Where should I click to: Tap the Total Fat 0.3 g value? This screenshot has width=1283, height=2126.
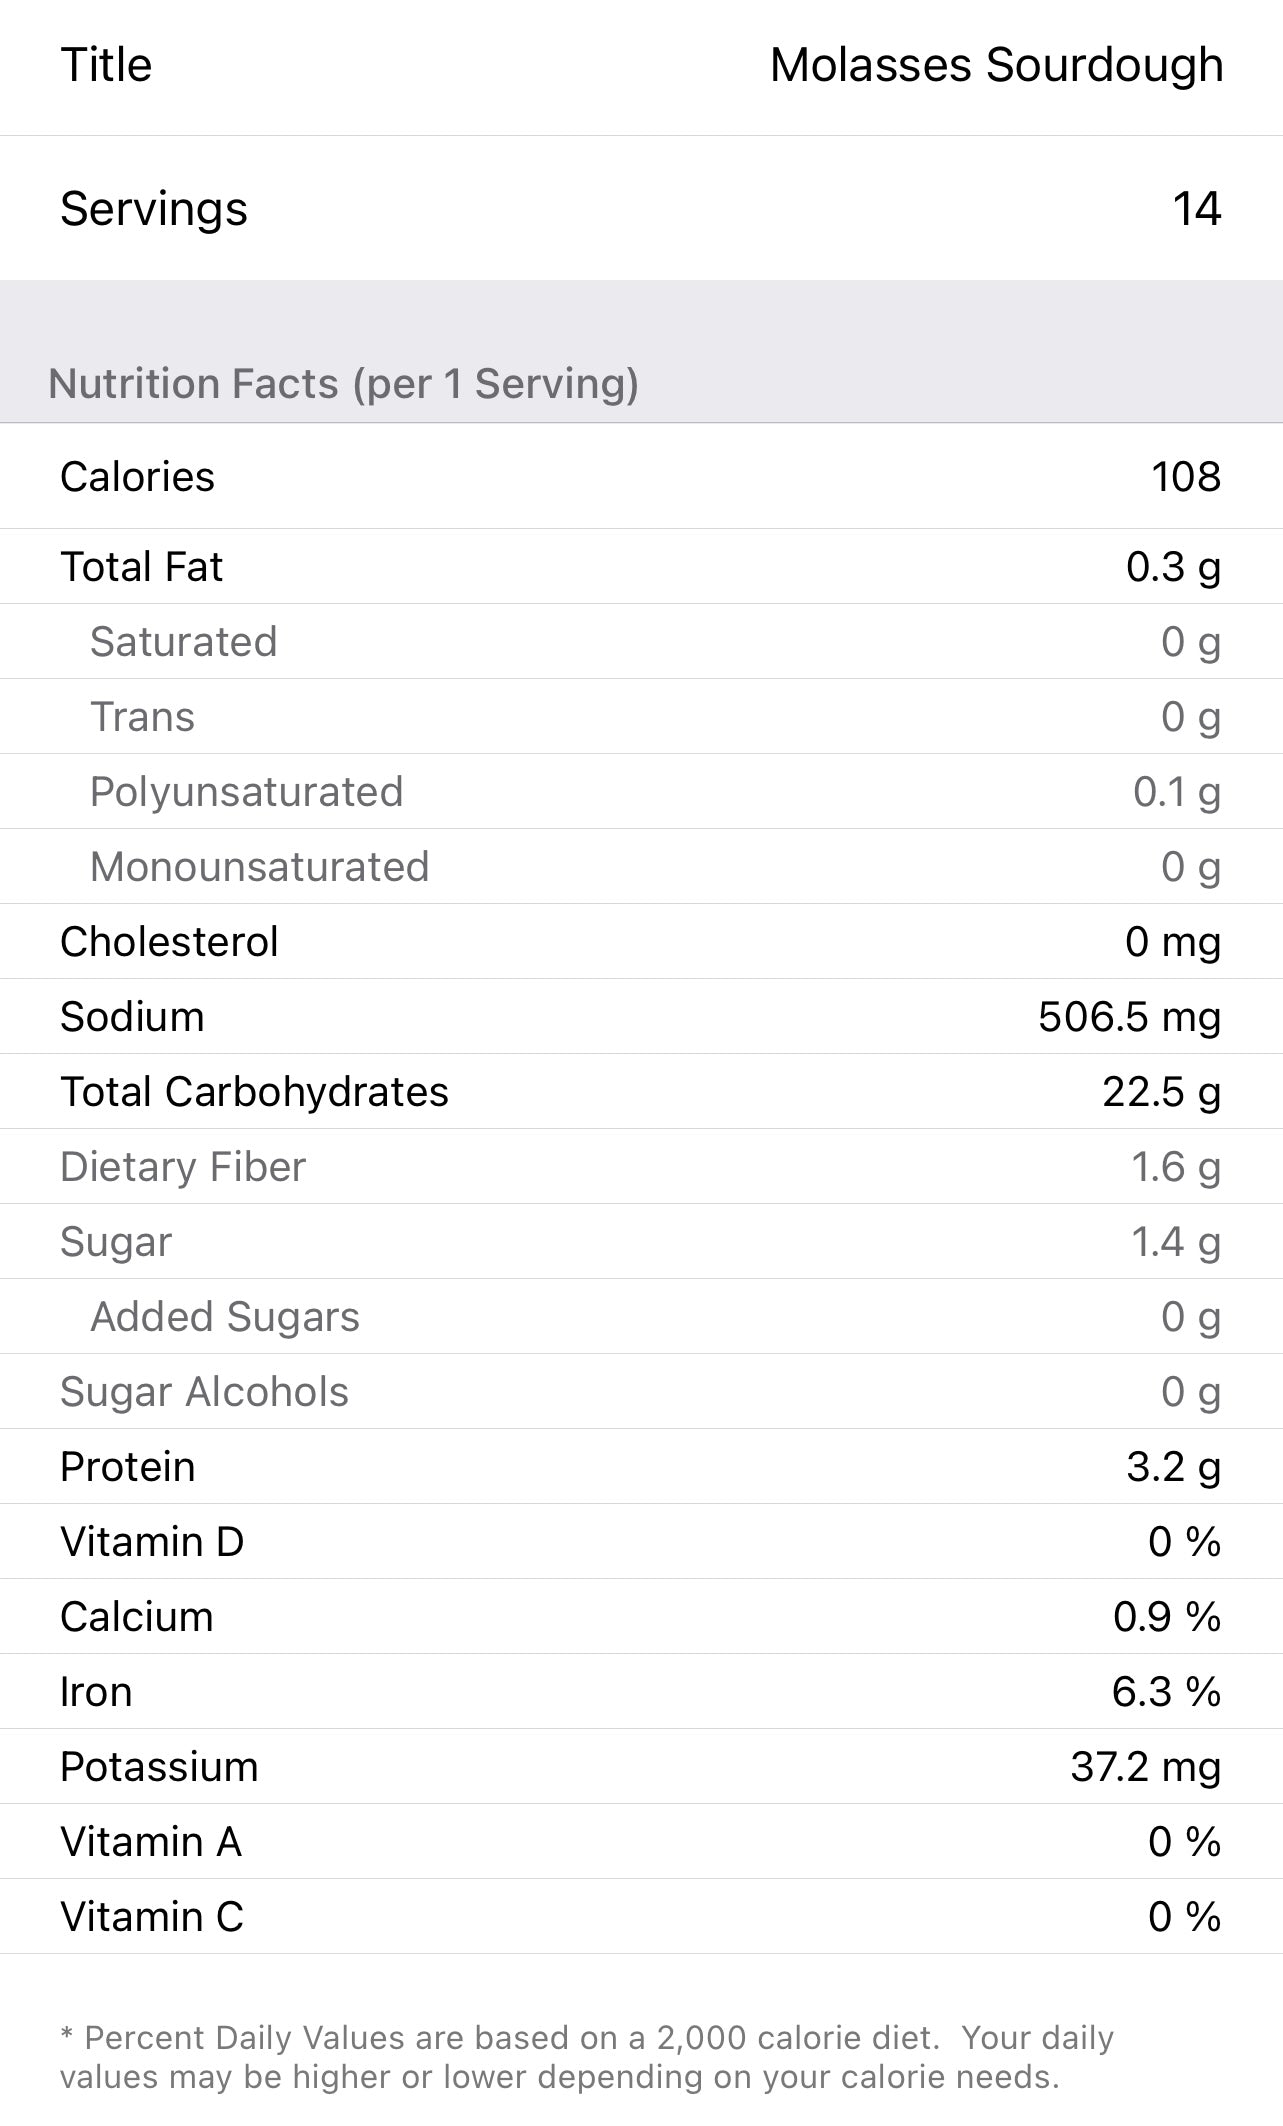pyautogui.click(x=1172, y=567)
